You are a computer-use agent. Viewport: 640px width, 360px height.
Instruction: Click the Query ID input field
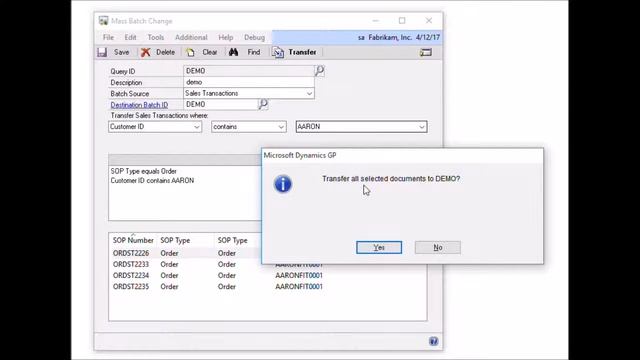point(249,71)
